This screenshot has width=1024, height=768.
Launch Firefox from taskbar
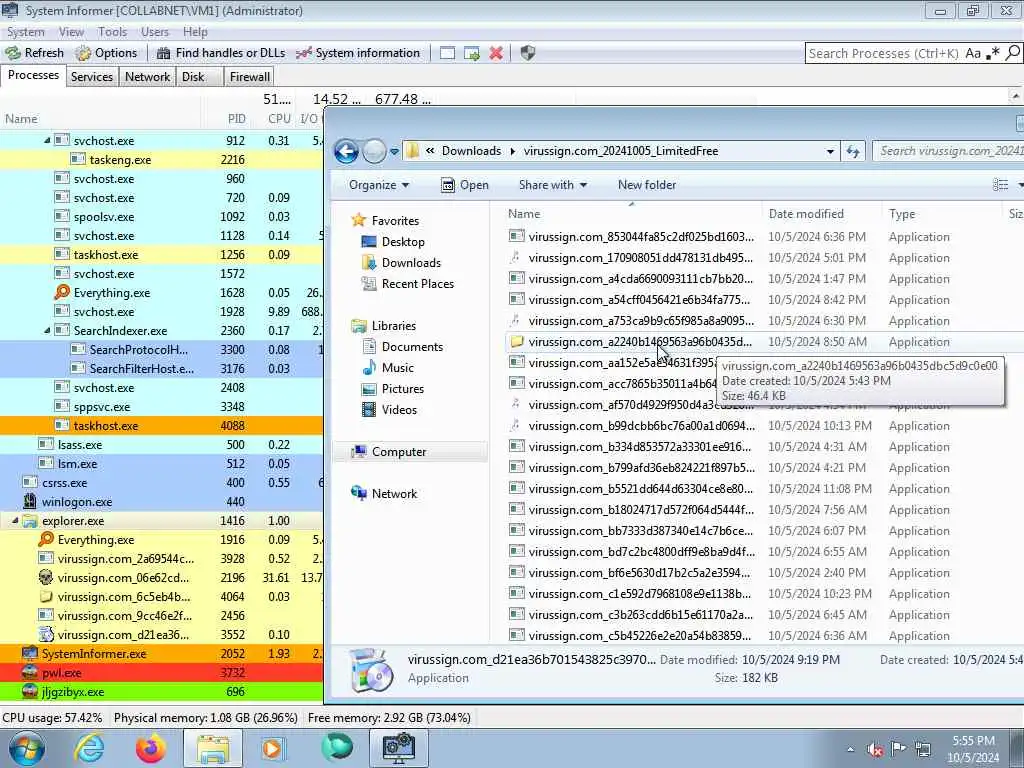click(x=150, y=748)
